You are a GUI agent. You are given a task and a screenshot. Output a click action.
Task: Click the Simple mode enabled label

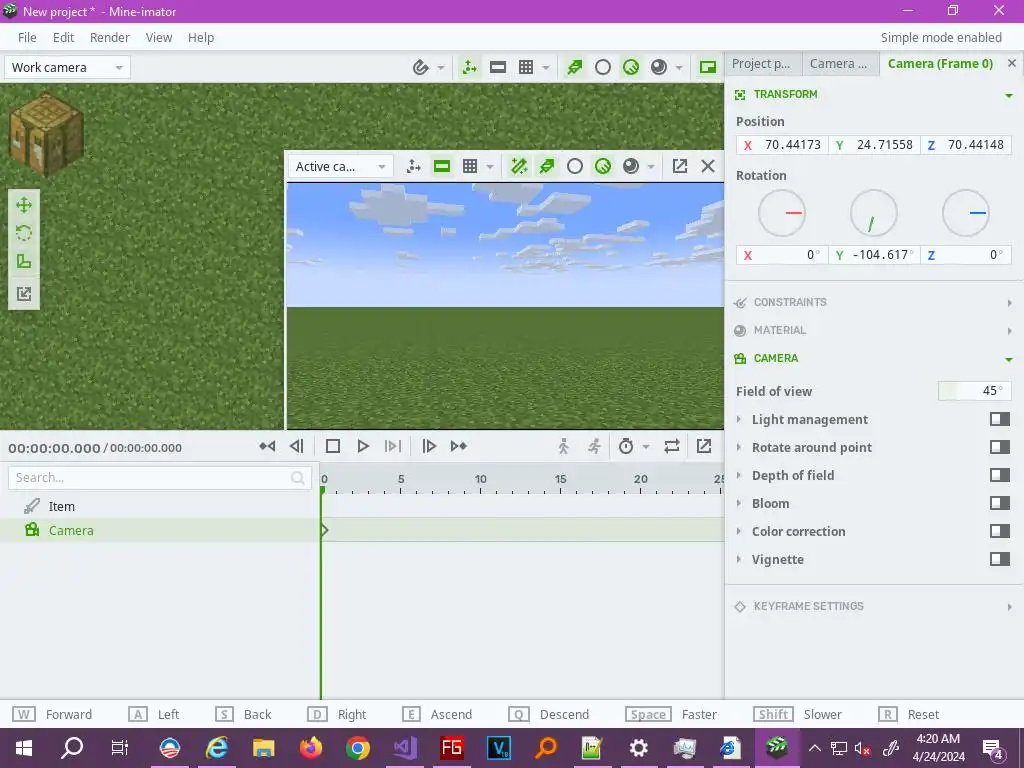[x=941, y=37]
